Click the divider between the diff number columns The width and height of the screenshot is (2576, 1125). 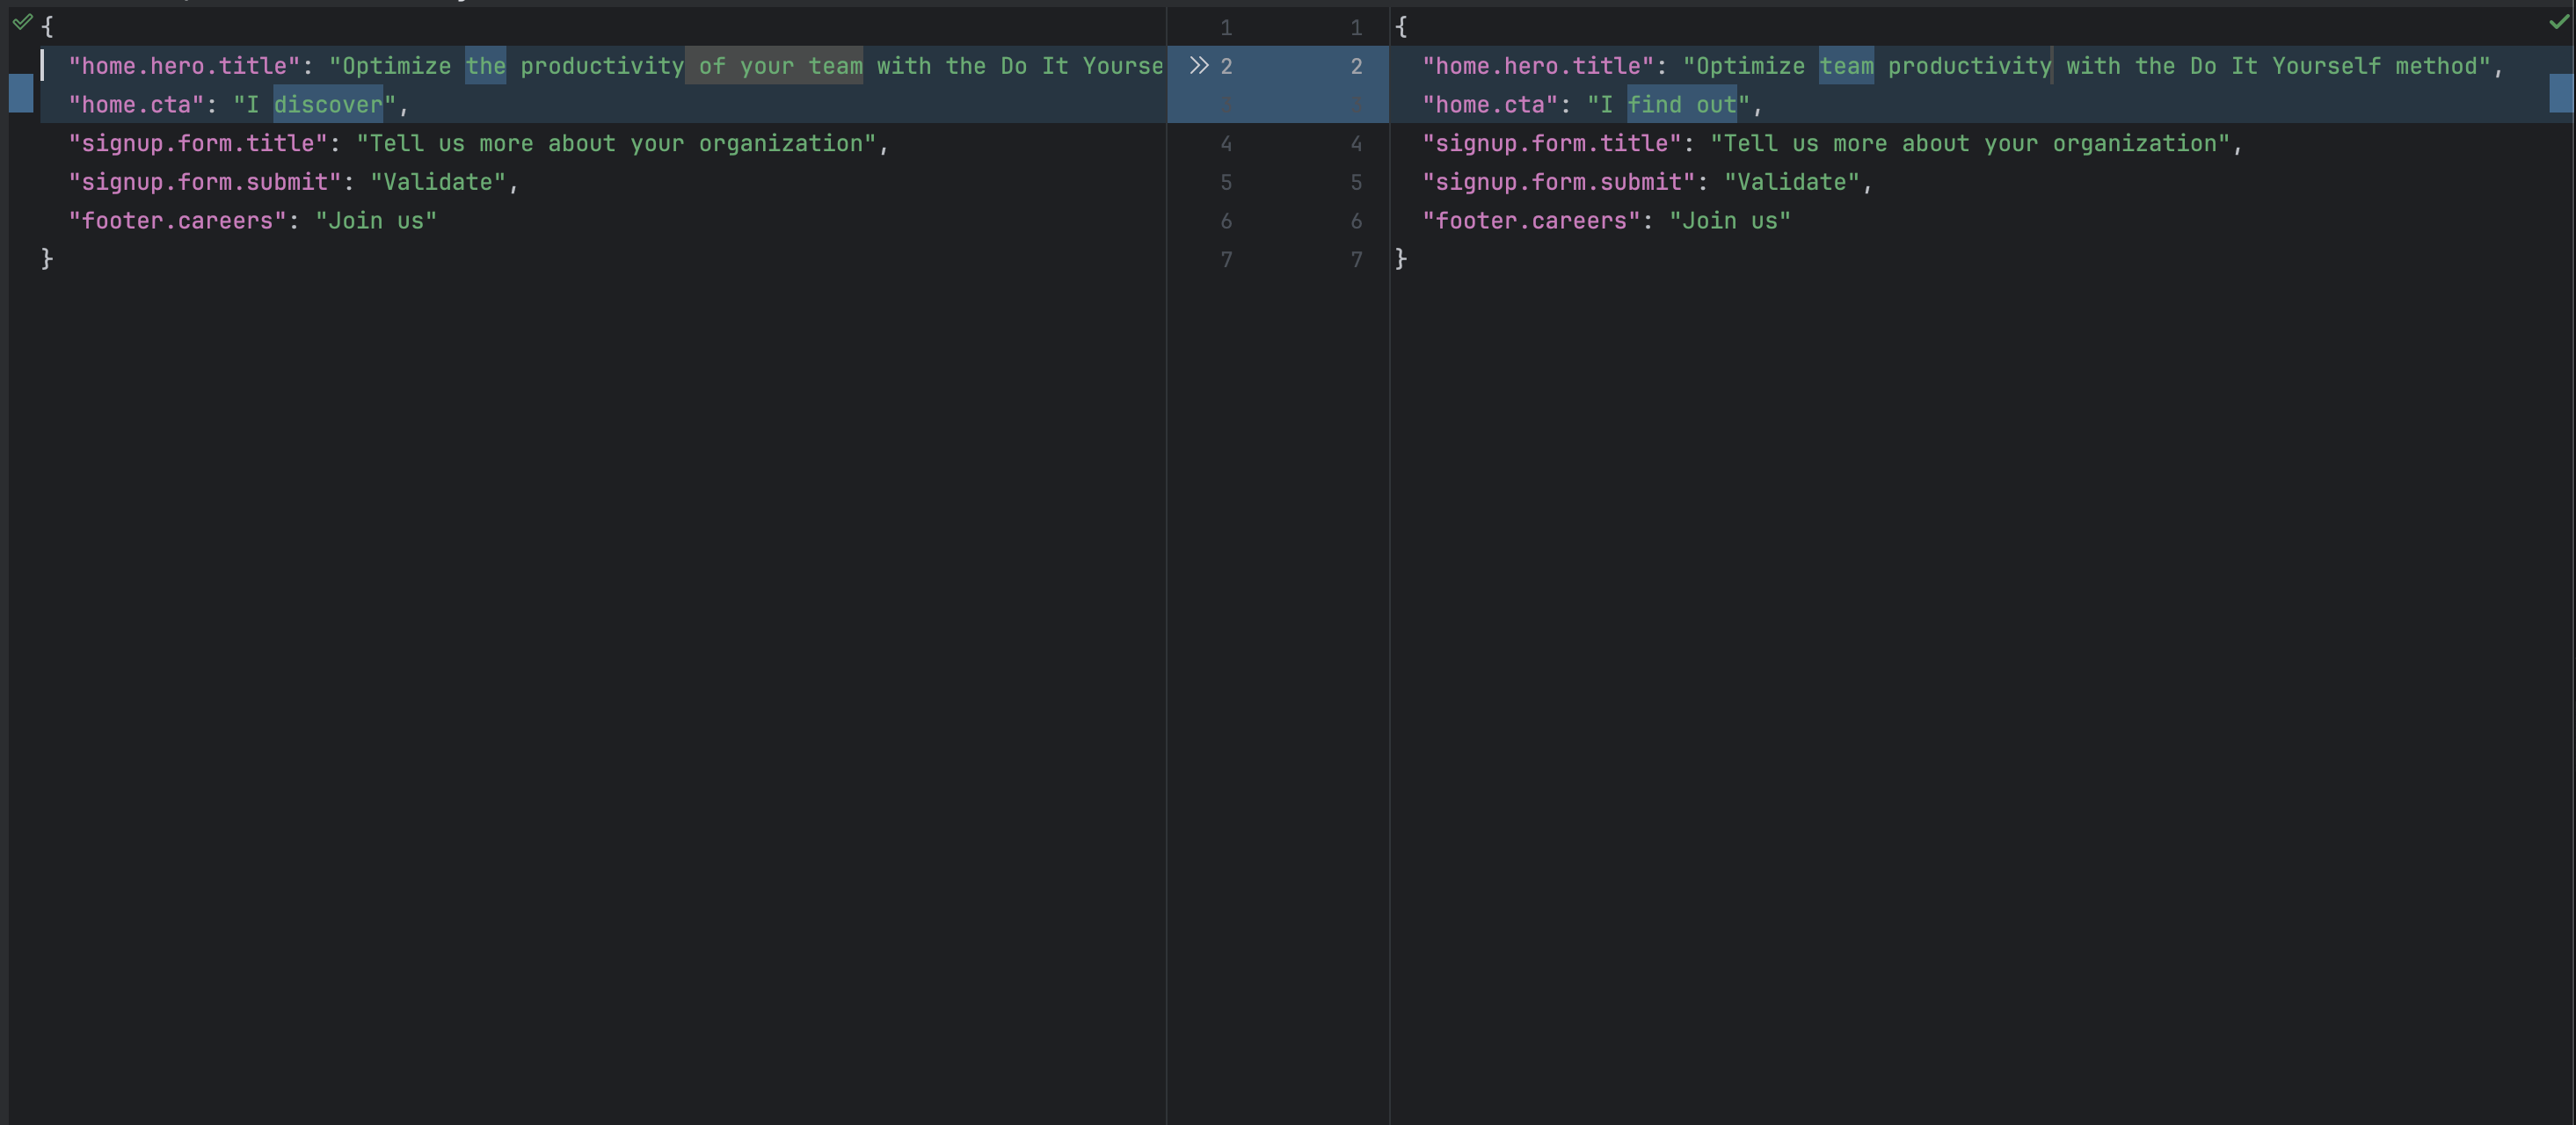click(1290, 150)
